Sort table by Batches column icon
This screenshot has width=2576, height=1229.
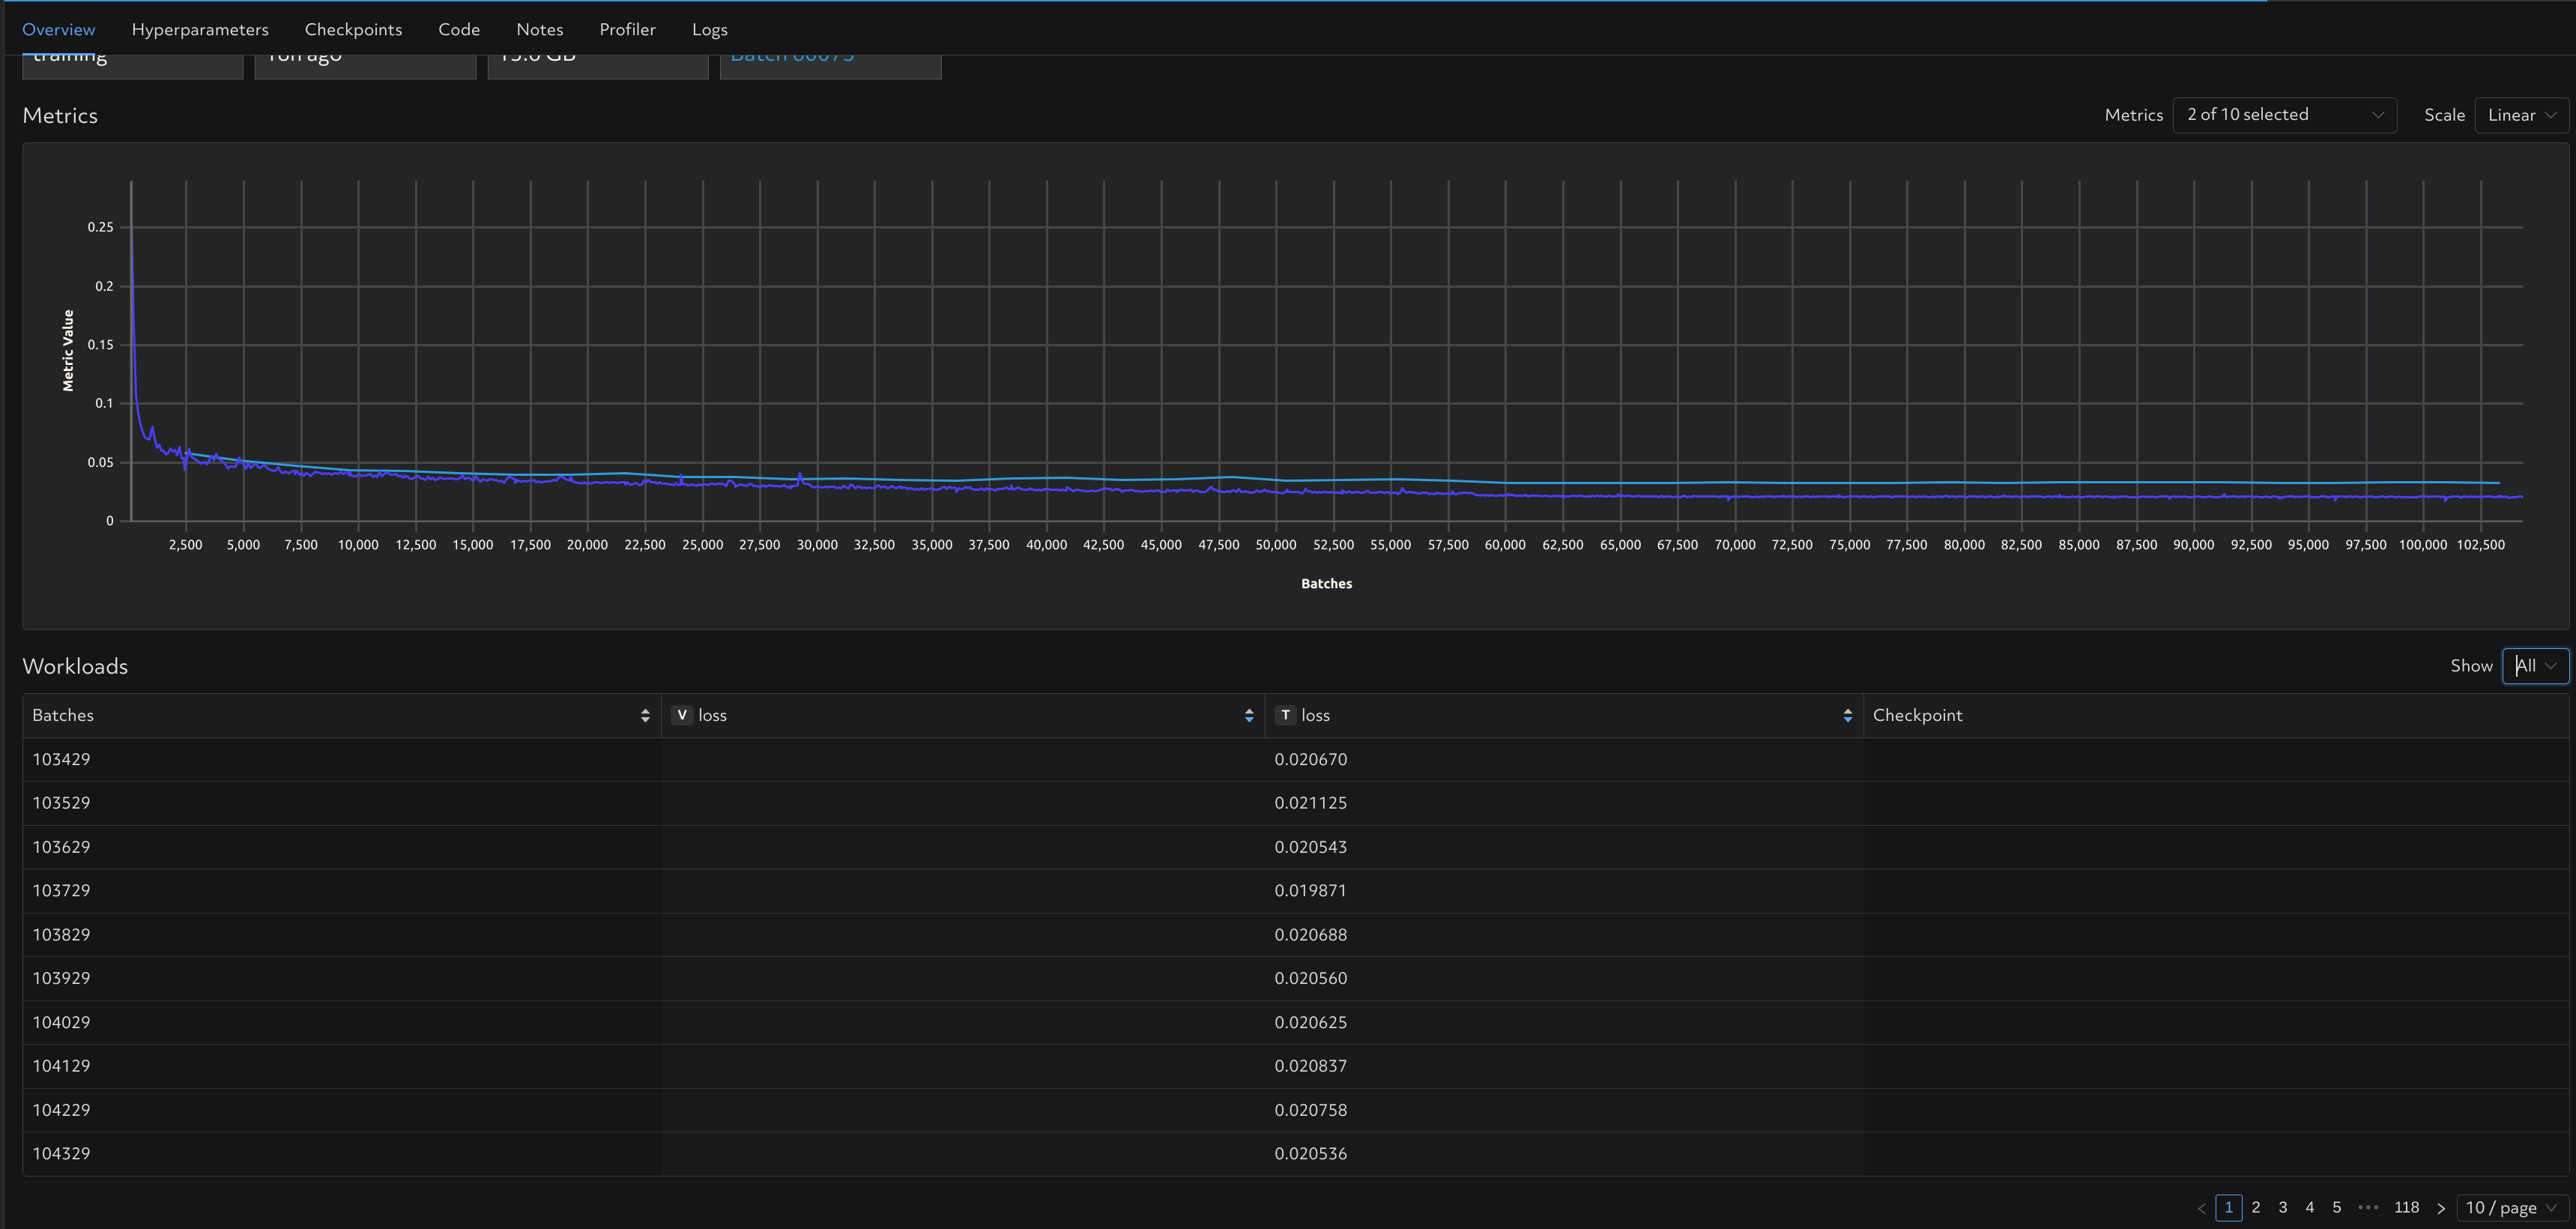[x=645, y=715]
